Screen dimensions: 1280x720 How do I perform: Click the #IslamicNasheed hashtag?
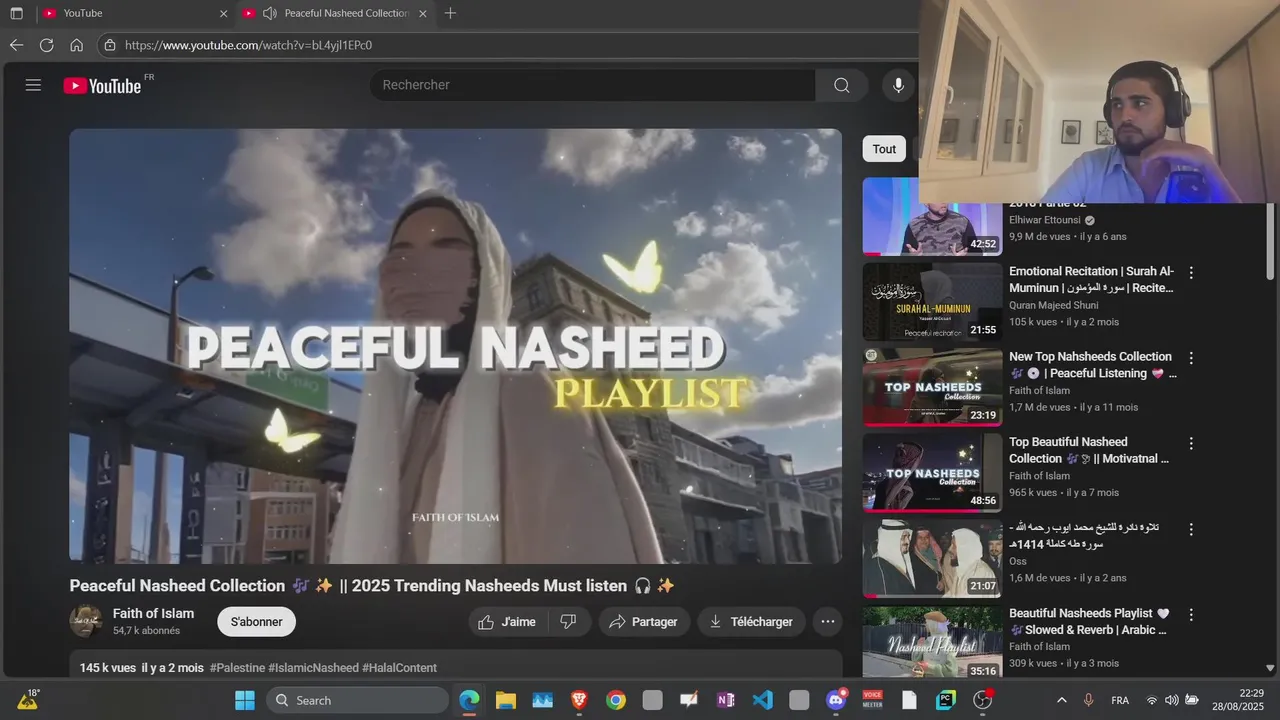(313, 668)
